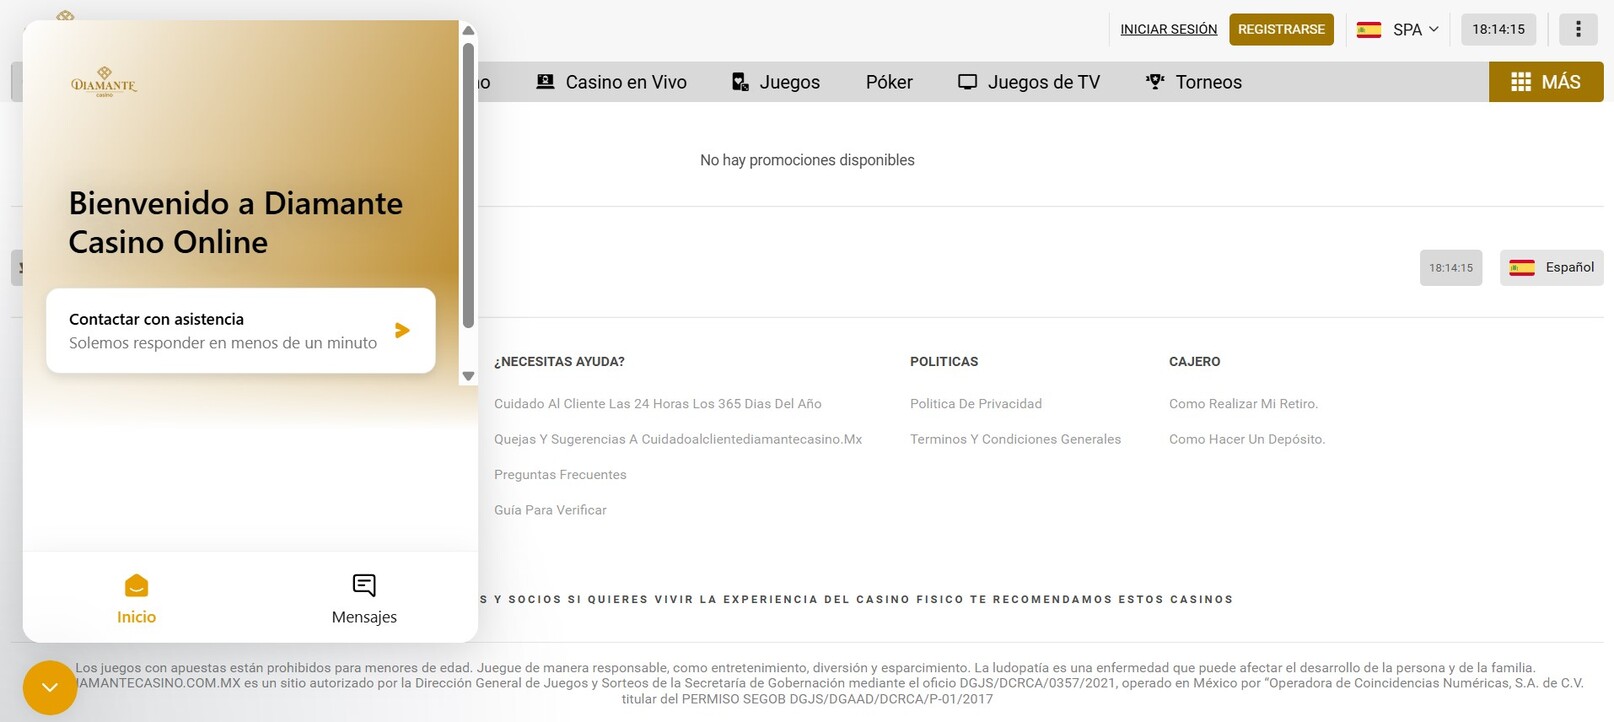1614x722 pixels.
Task: Open the SPA language dropdown
Action: point(1398,29)
